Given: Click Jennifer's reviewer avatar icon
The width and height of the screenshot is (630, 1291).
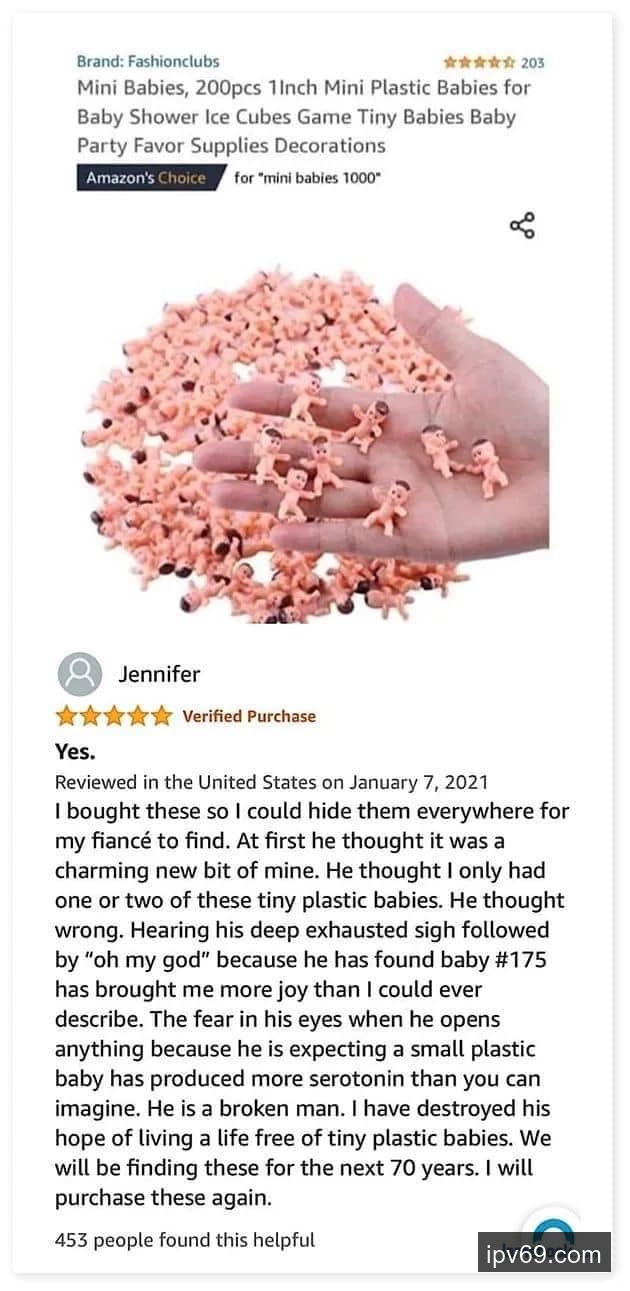Looking at the screenshot, I should 80,674.
